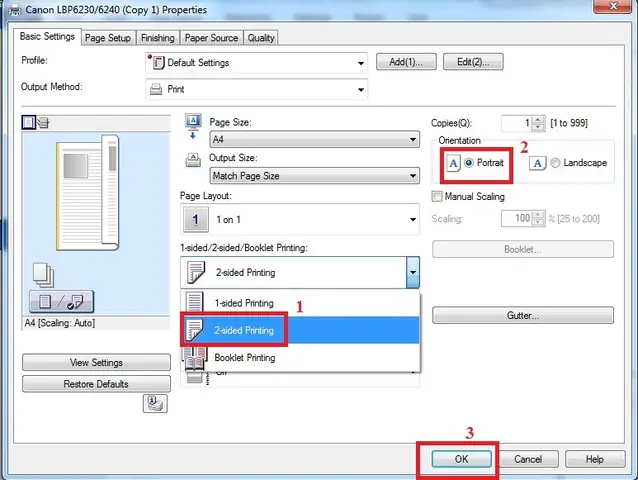Switch to the Quality tab
The width and height of the screenshot is (638, 480).
click(x=261, y=38)
